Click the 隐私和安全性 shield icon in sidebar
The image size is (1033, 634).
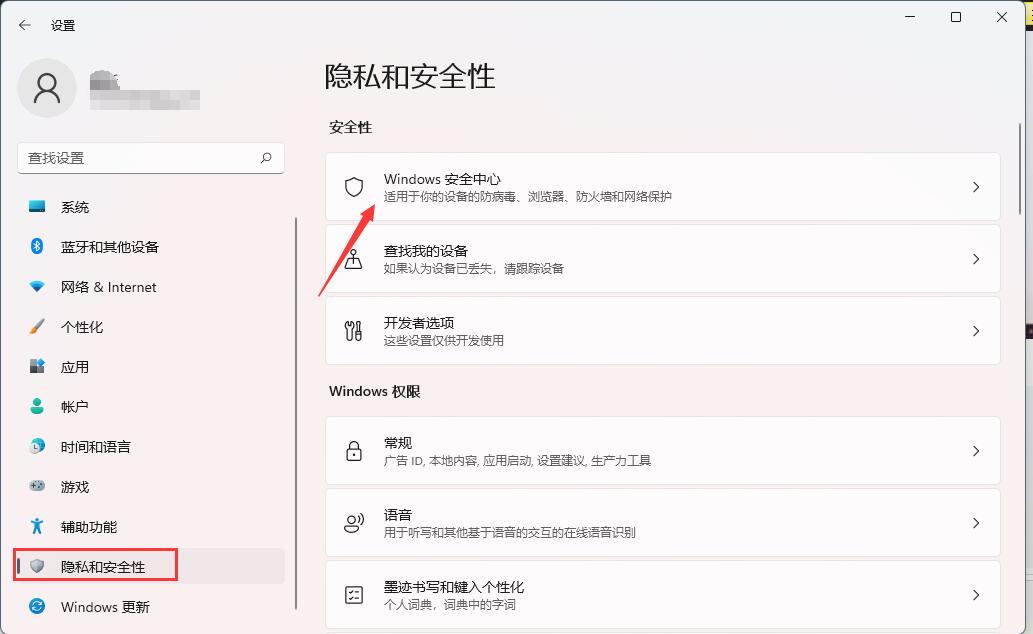click(x=37, y=566)
